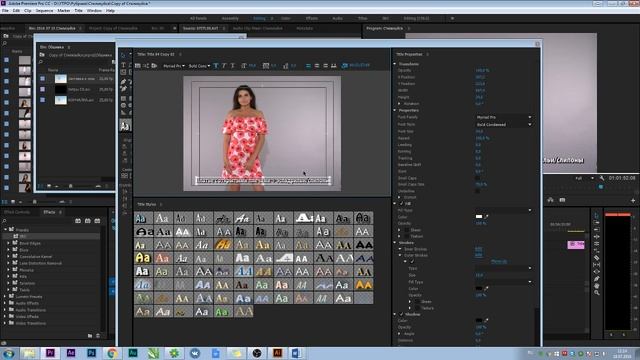Select the Titler Selection arrow tool

tap(124, 55)
